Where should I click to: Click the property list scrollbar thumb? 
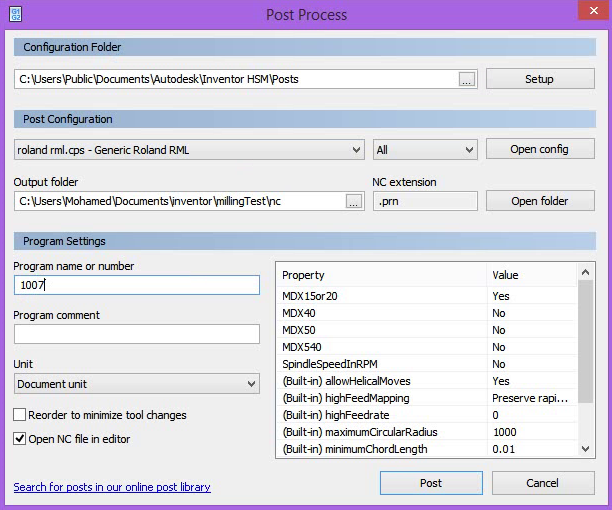[585, 342]
